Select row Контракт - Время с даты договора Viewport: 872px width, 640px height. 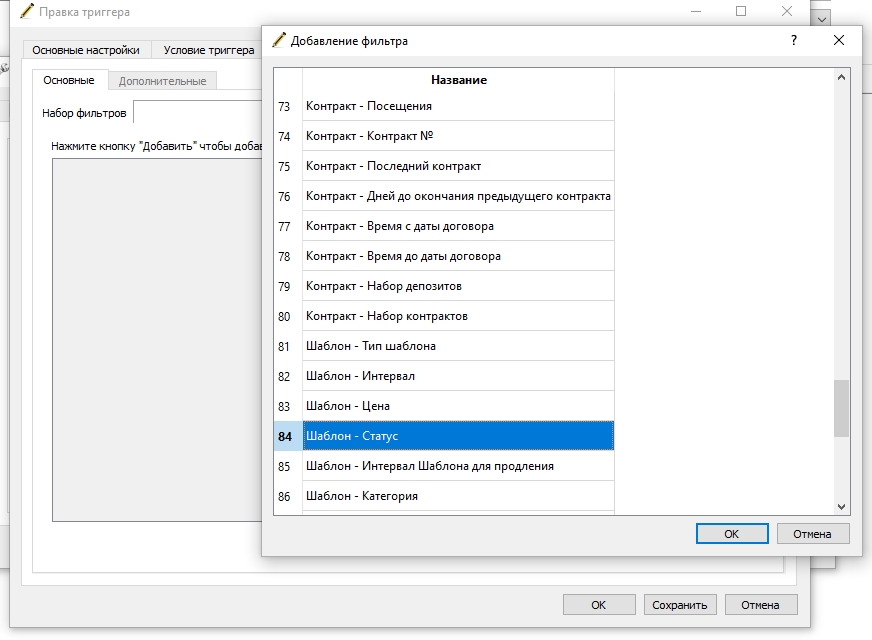click(459, 226)
